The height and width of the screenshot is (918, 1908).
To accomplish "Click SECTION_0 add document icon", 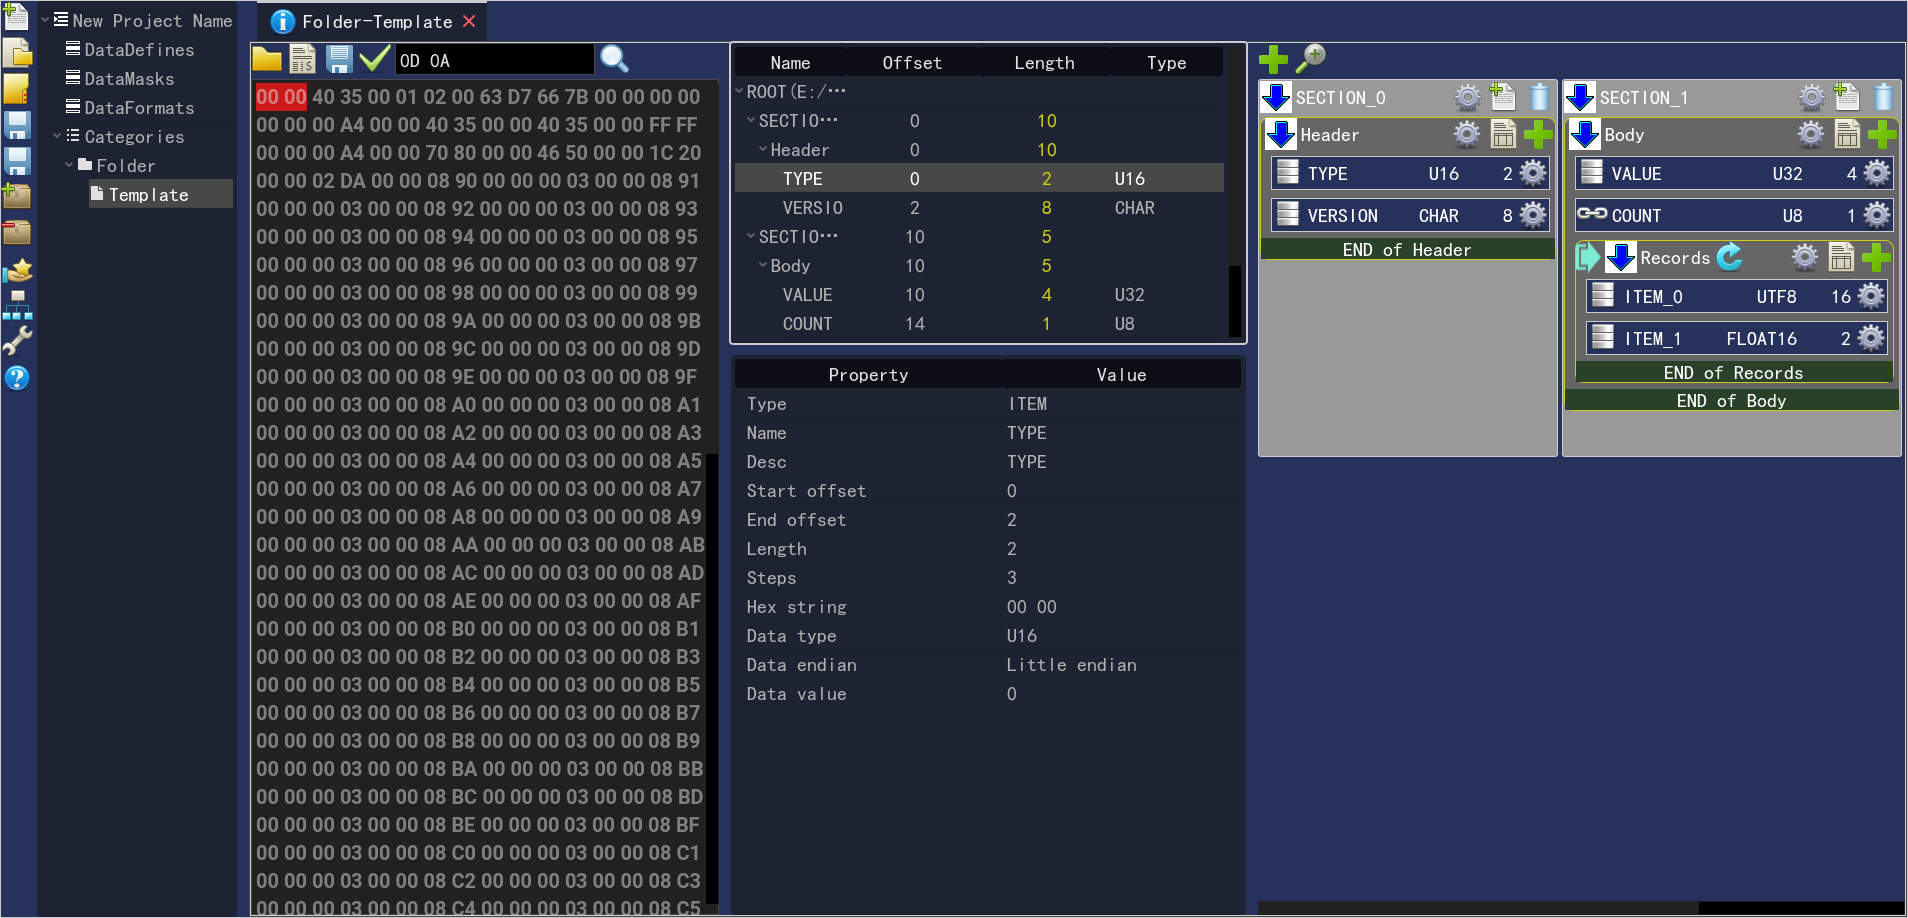I will coord(1503,97).
